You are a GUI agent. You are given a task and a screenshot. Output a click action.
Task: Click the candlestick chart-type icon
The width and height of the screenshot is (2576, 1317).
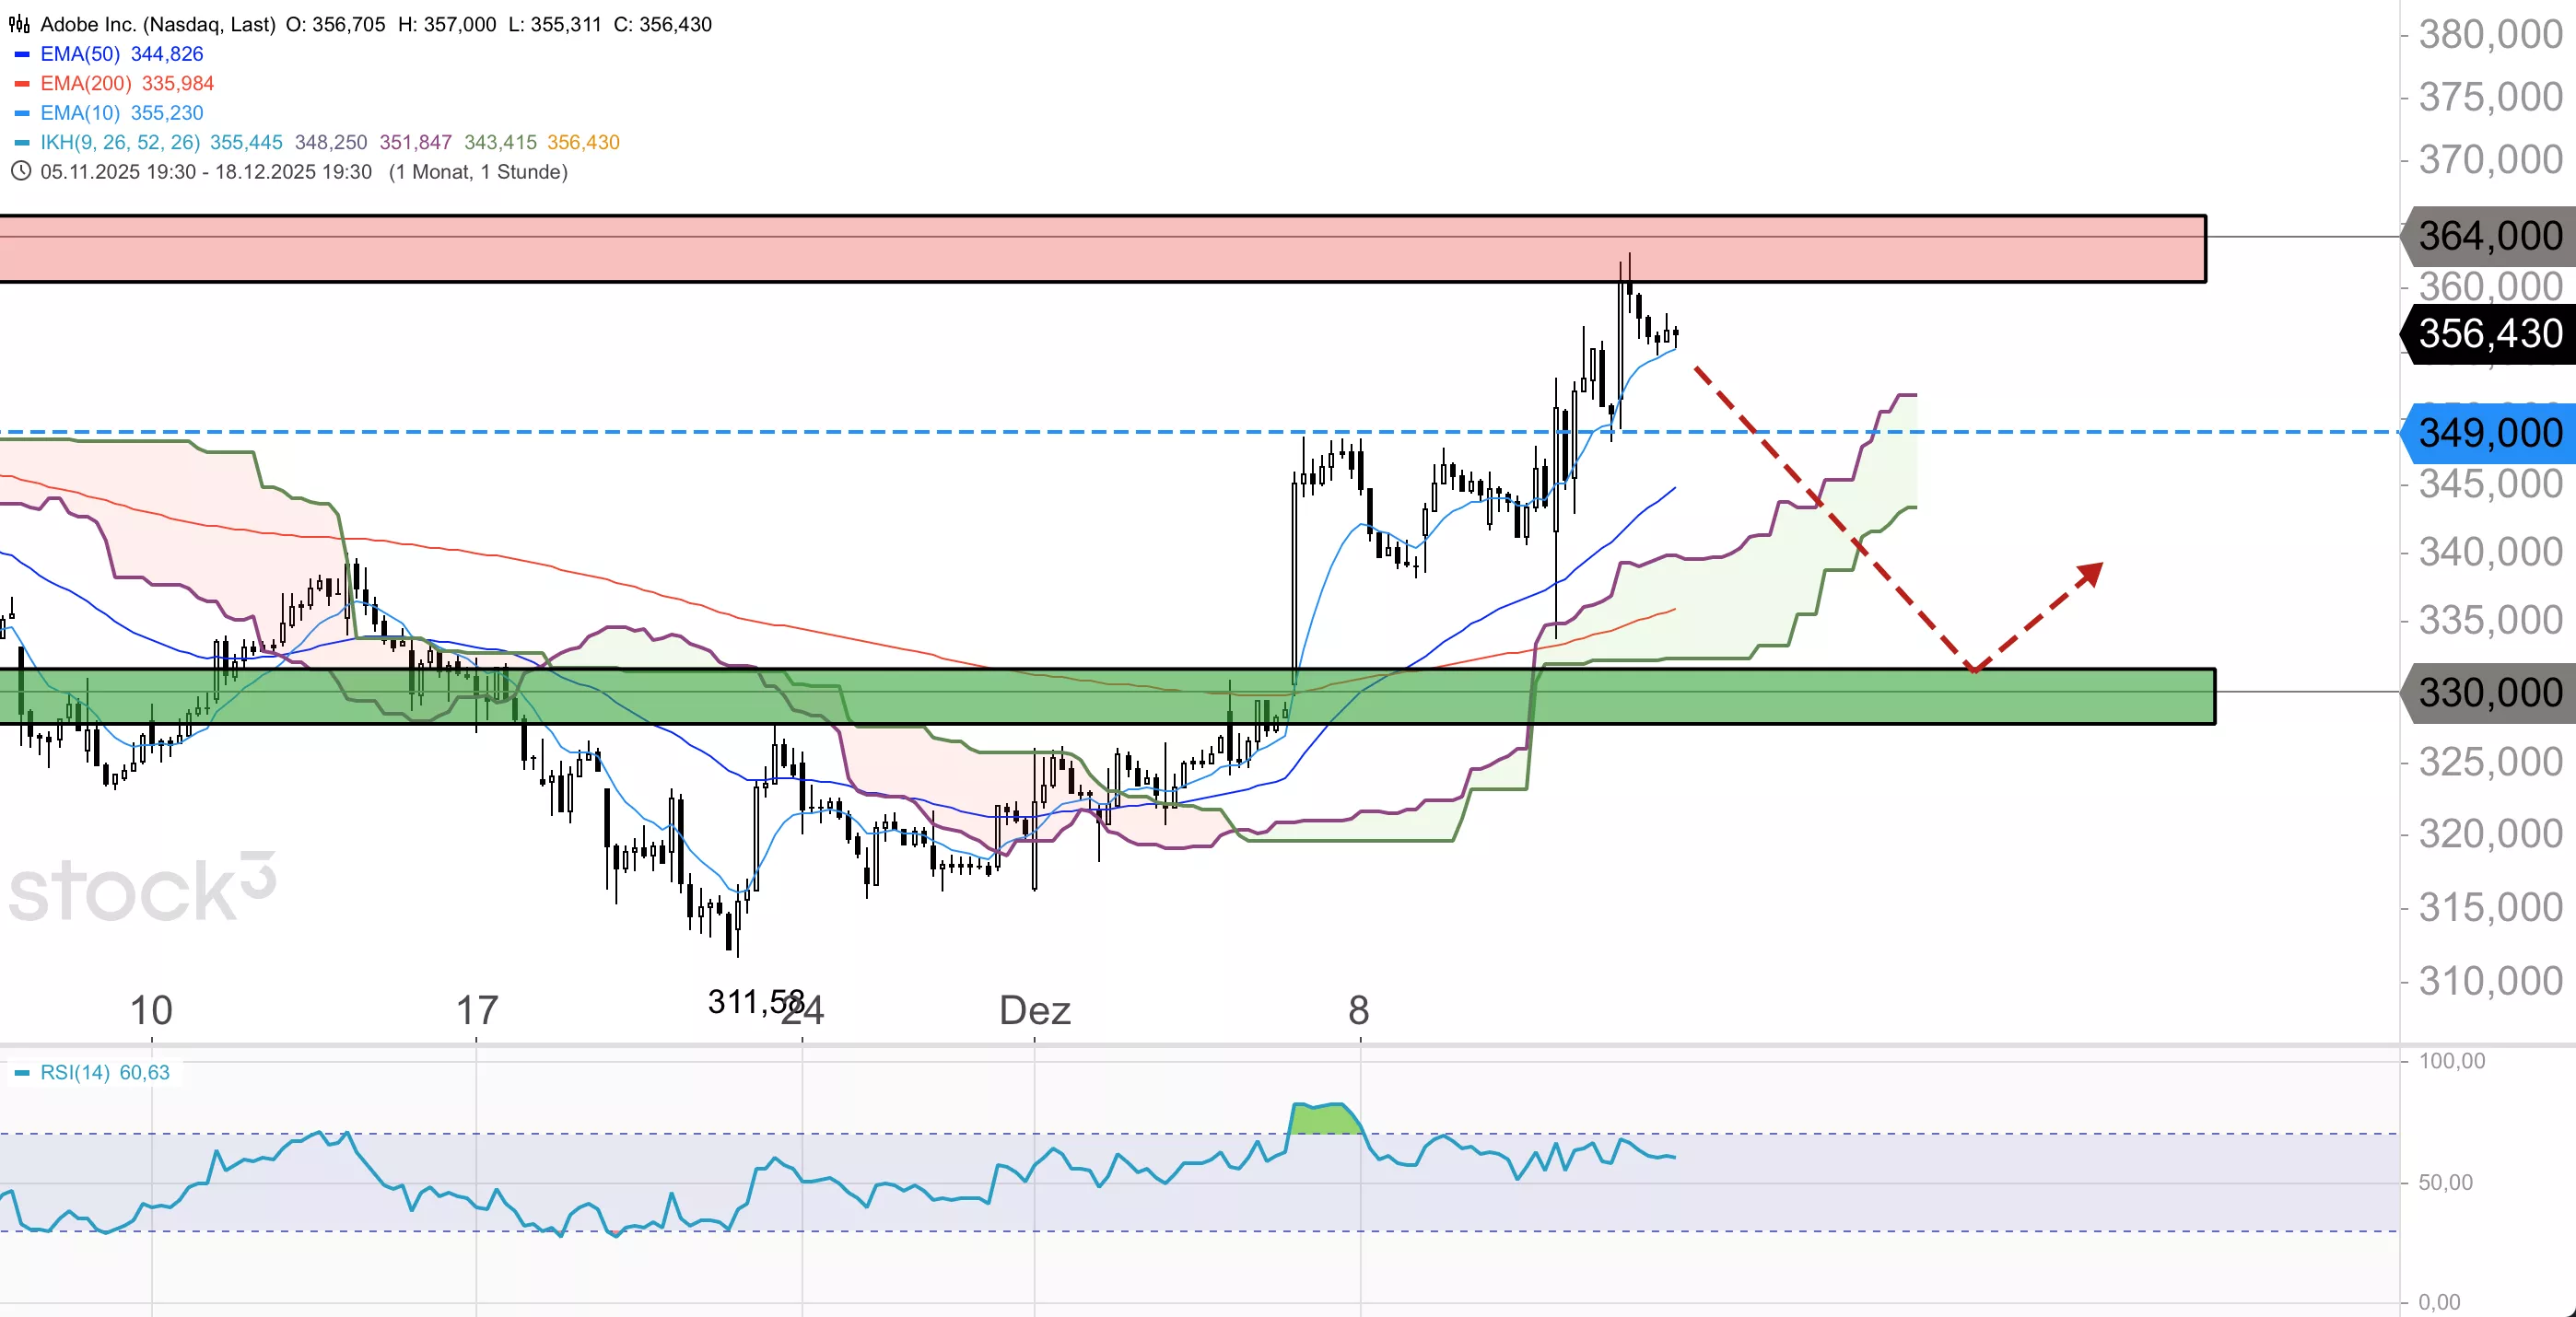pyautogui.click(x=19, y=24)
